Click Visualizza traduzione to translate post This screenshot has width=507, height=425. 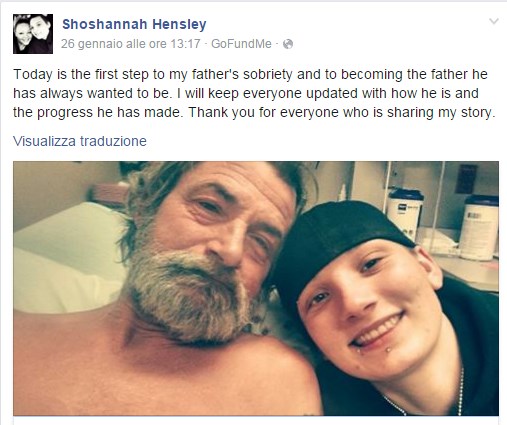coord(80,141)
